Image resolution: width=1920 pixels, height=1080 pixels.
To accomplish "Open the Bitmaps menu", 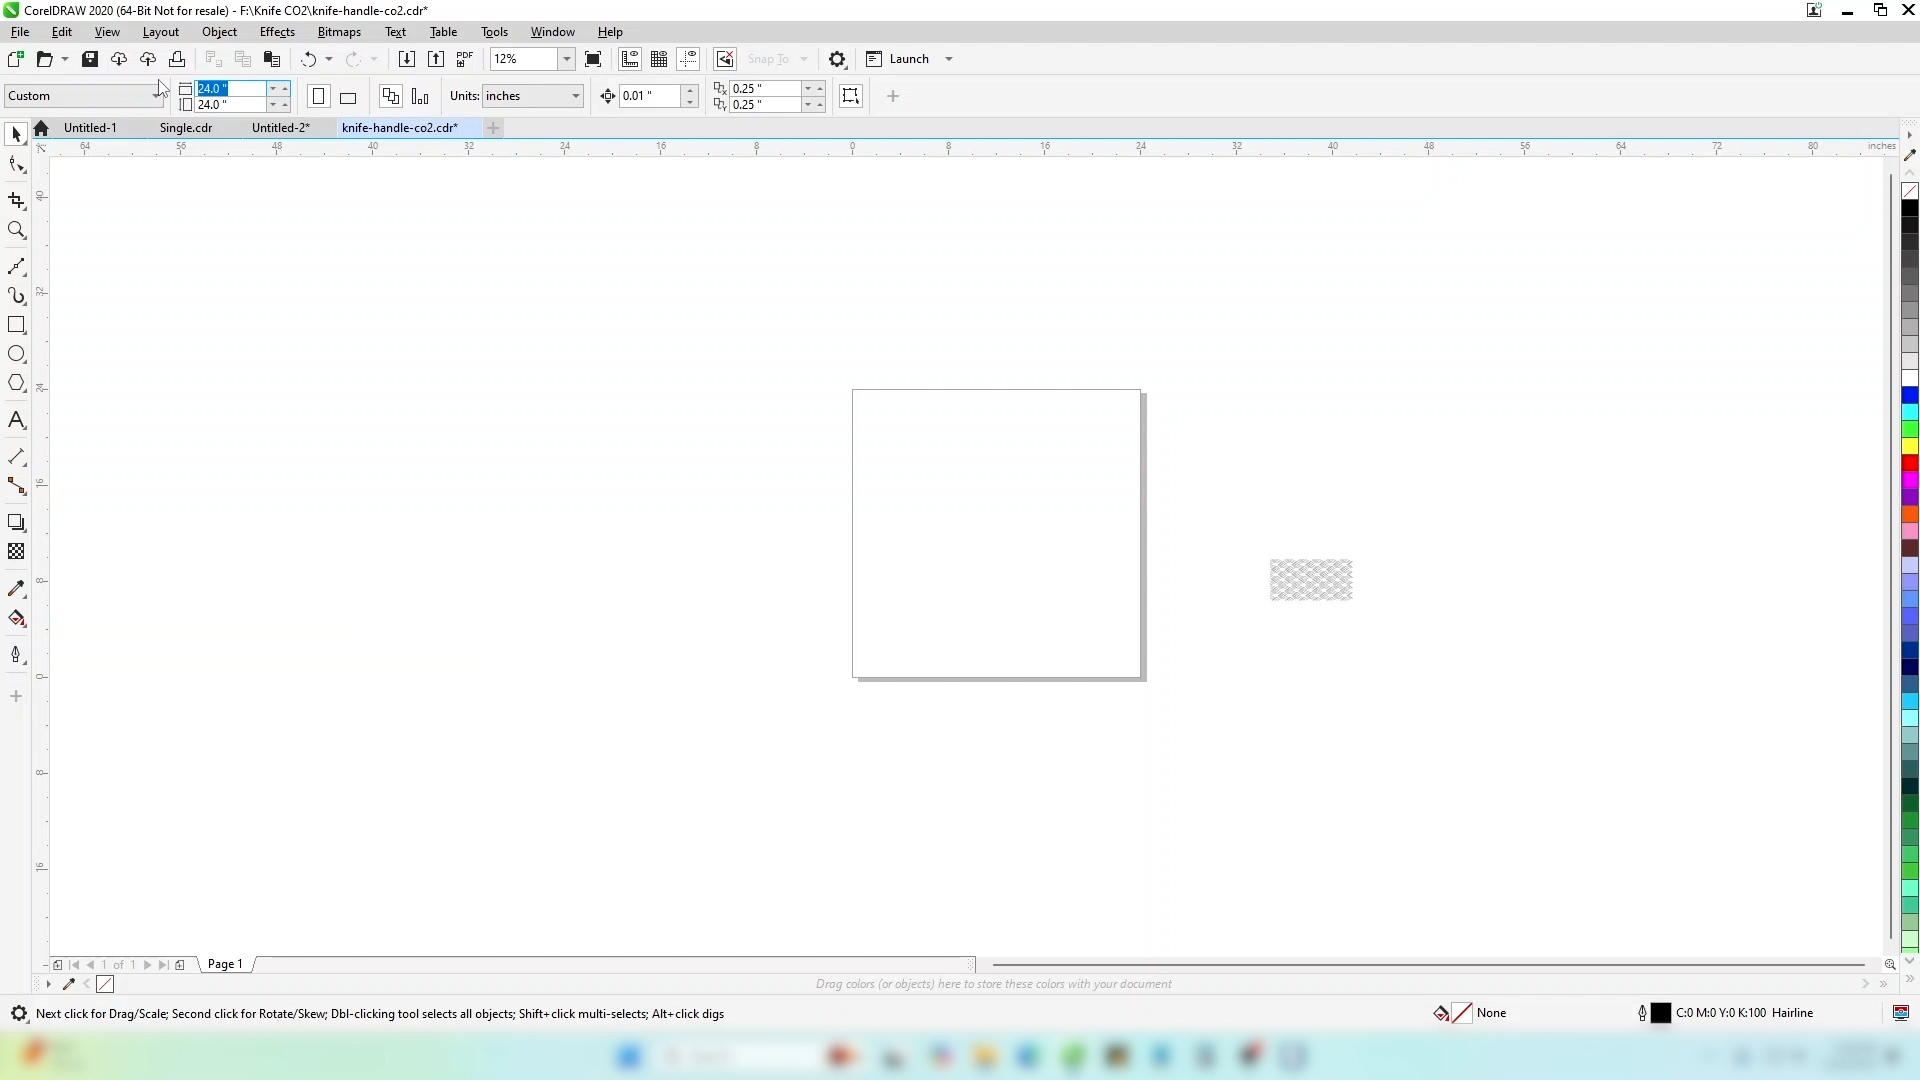I will (x=338, y=32).
